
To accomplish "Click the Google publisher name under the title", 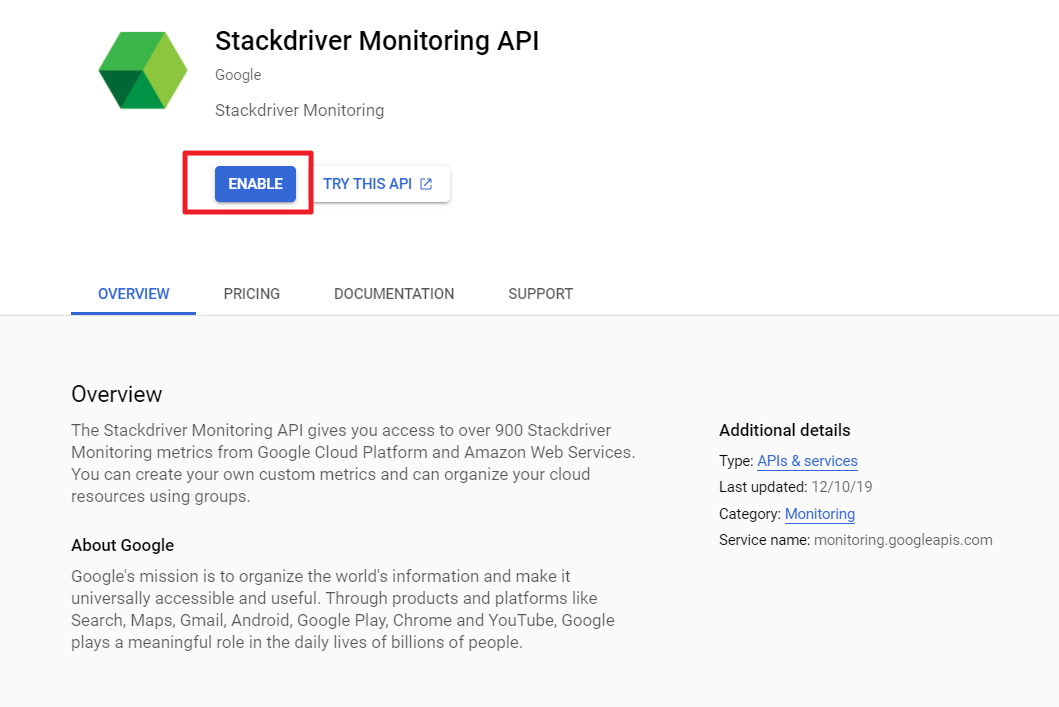I will point(238,75).
